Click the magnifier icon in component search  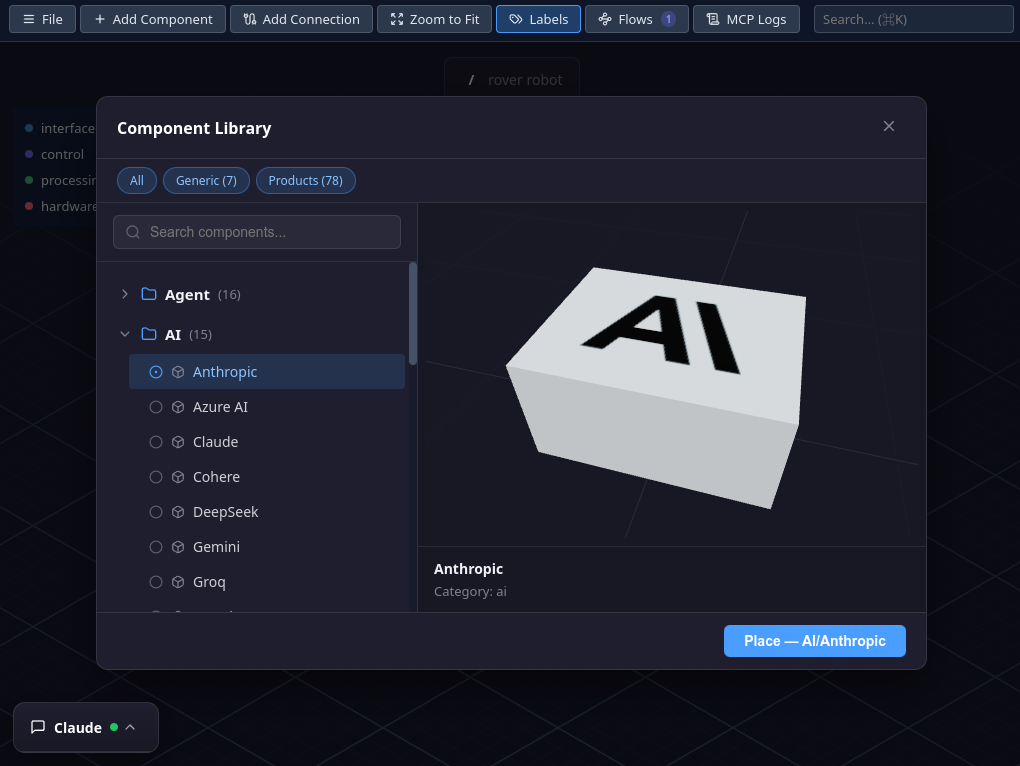(x=132, y=231)
